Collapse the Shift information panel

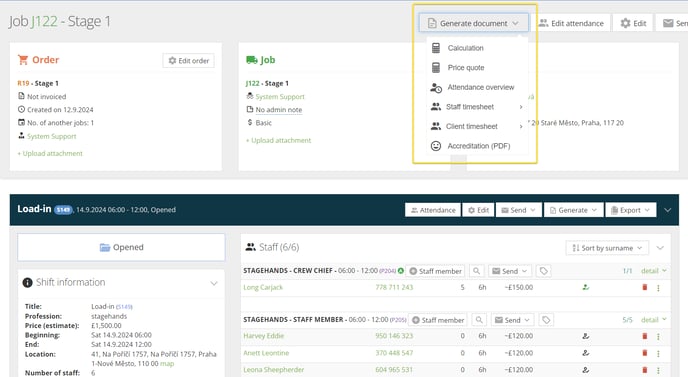click(214, 283)
